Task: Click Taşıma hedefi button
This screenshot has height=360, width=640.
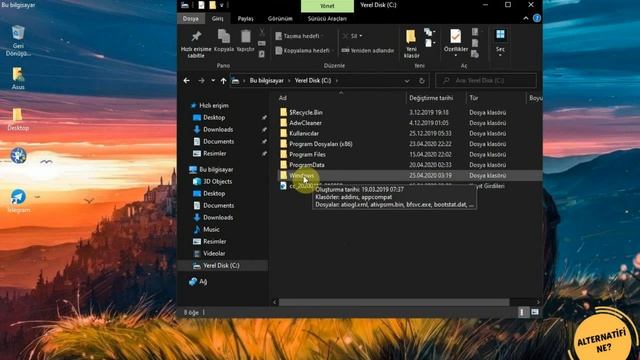Action: [298, 36]
